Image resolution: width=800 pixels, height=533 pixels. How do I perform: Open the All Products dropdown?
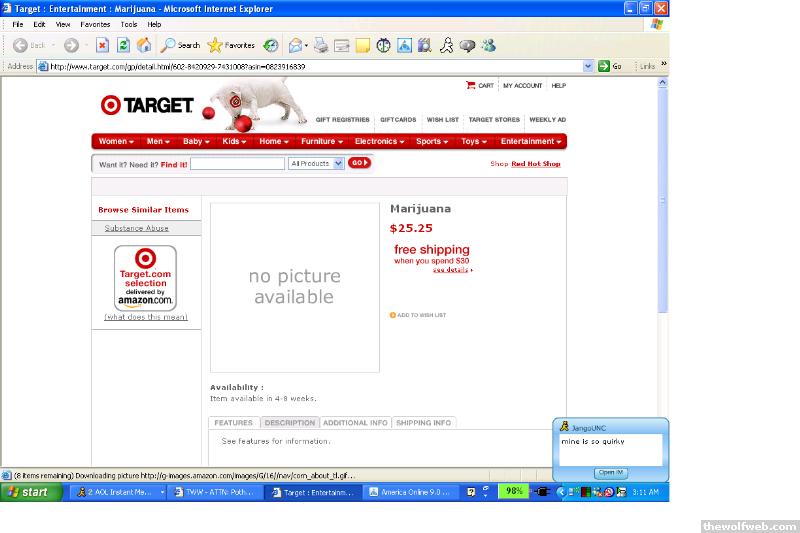[316, 163]
